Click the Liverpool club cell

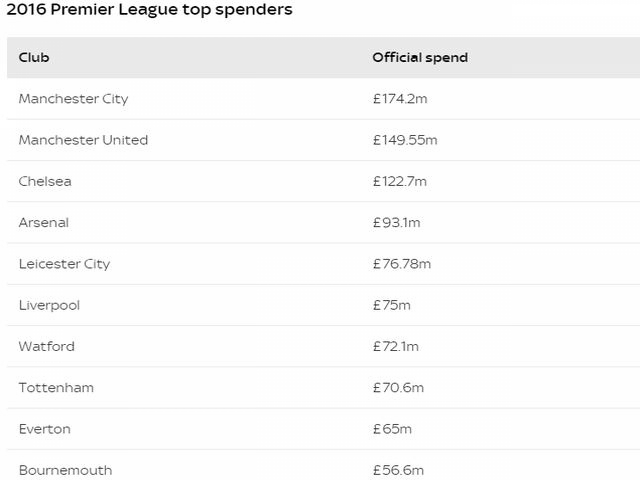49,305
